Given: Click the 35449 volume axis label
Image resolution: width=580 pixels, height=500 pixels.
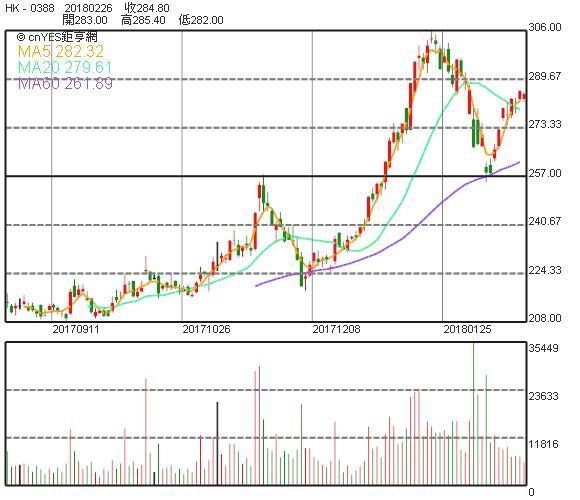Looking at the screenshot, I should coord(544,348).
